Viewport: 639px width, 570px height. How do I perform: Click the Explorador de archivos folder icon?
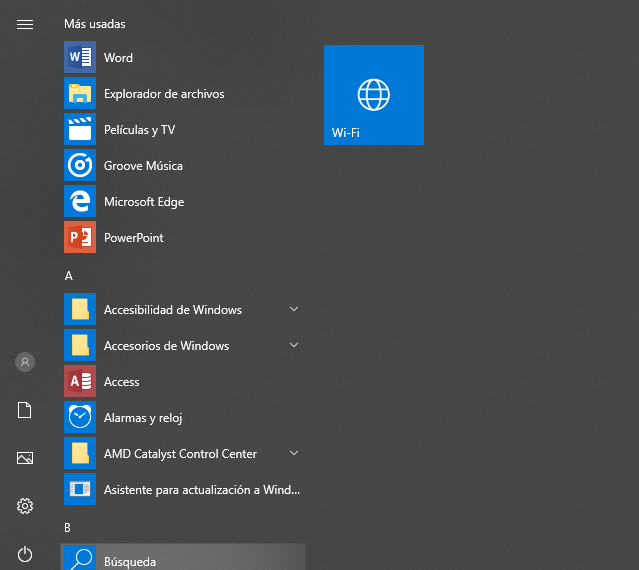(80, 93)
